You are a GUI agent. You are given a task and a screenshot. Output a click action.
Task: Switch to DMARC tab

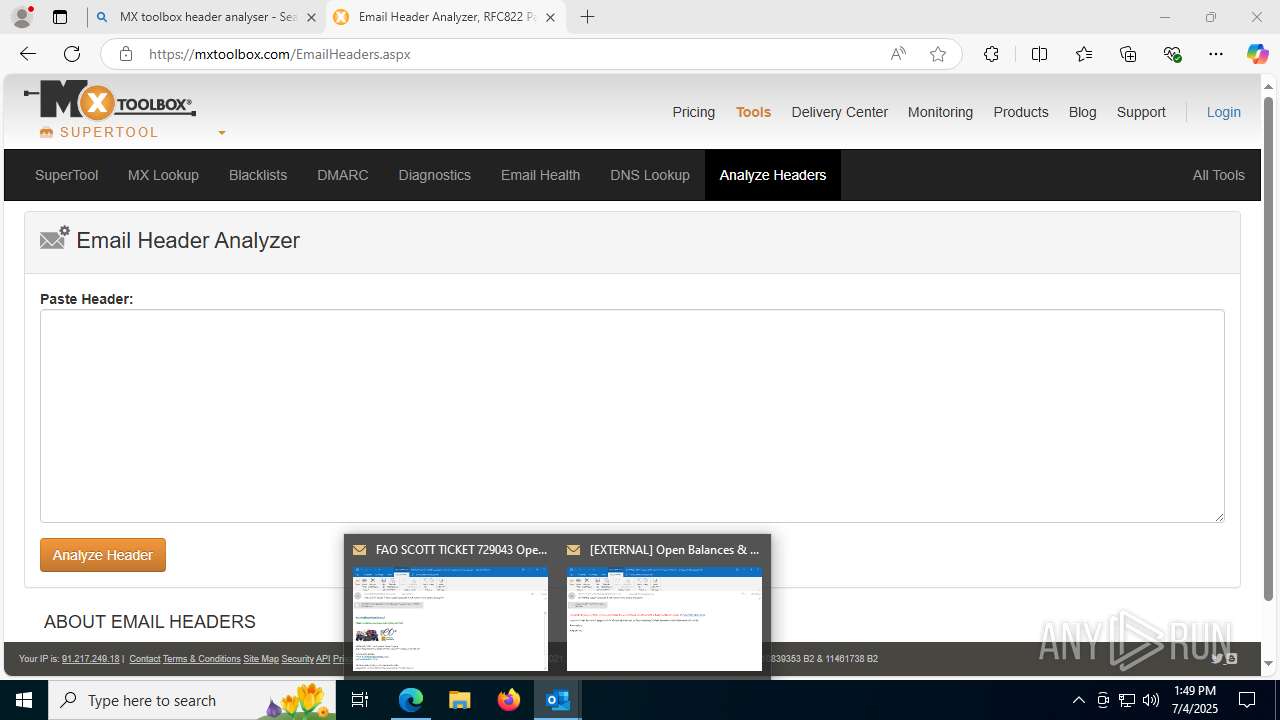[343, 175]
